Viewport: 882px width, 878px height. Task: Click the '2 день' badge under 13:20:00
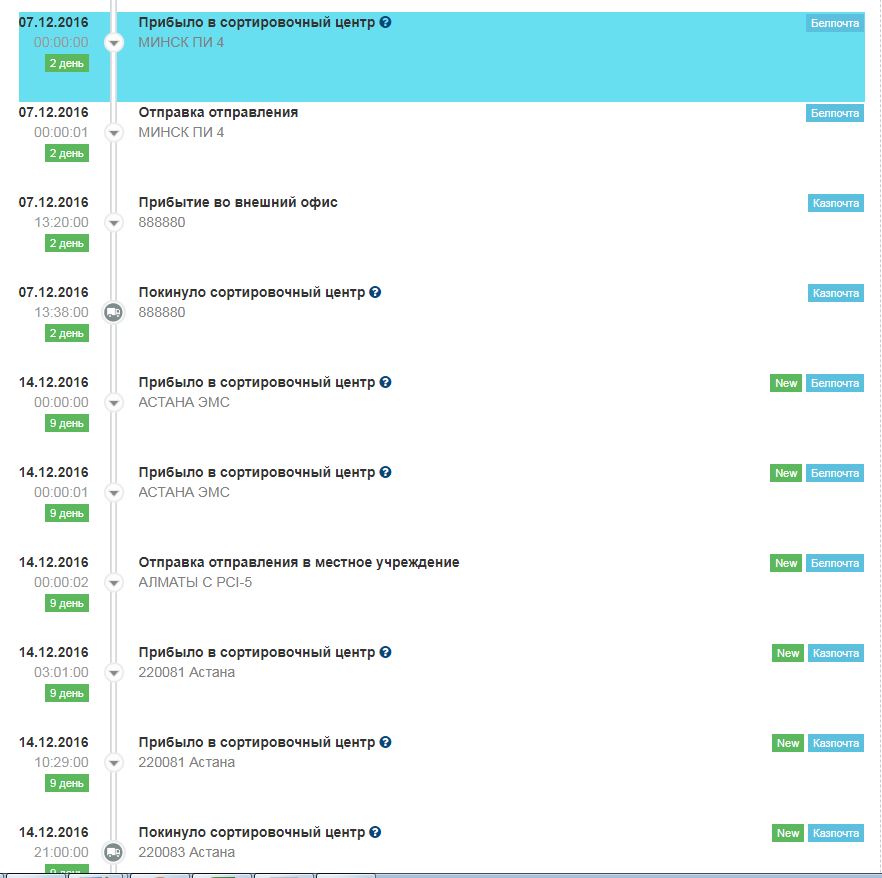tap(66, 243)
